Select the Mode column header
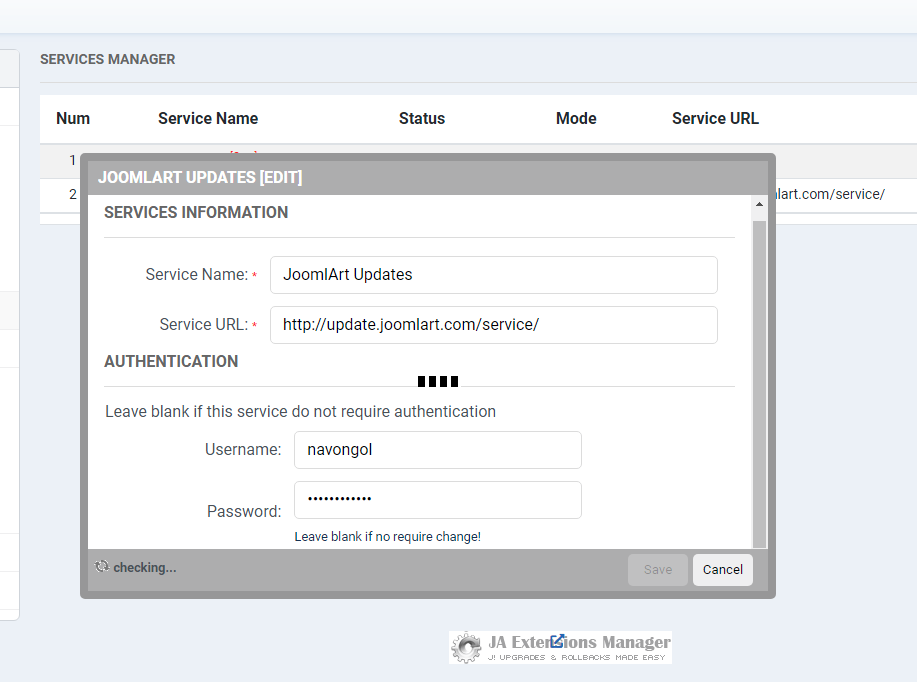This screenshot has height=682, width=917. (x=576, y=118)
